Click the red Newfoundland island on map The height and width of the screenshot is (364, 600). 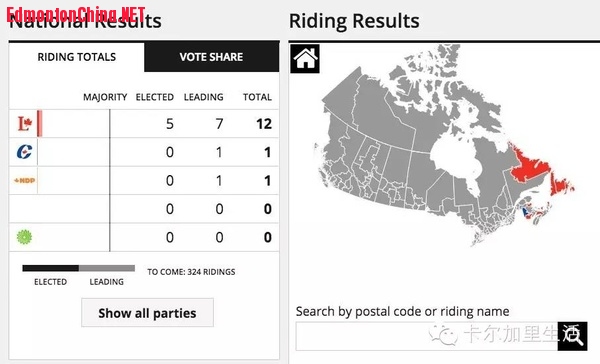[560, 185]
